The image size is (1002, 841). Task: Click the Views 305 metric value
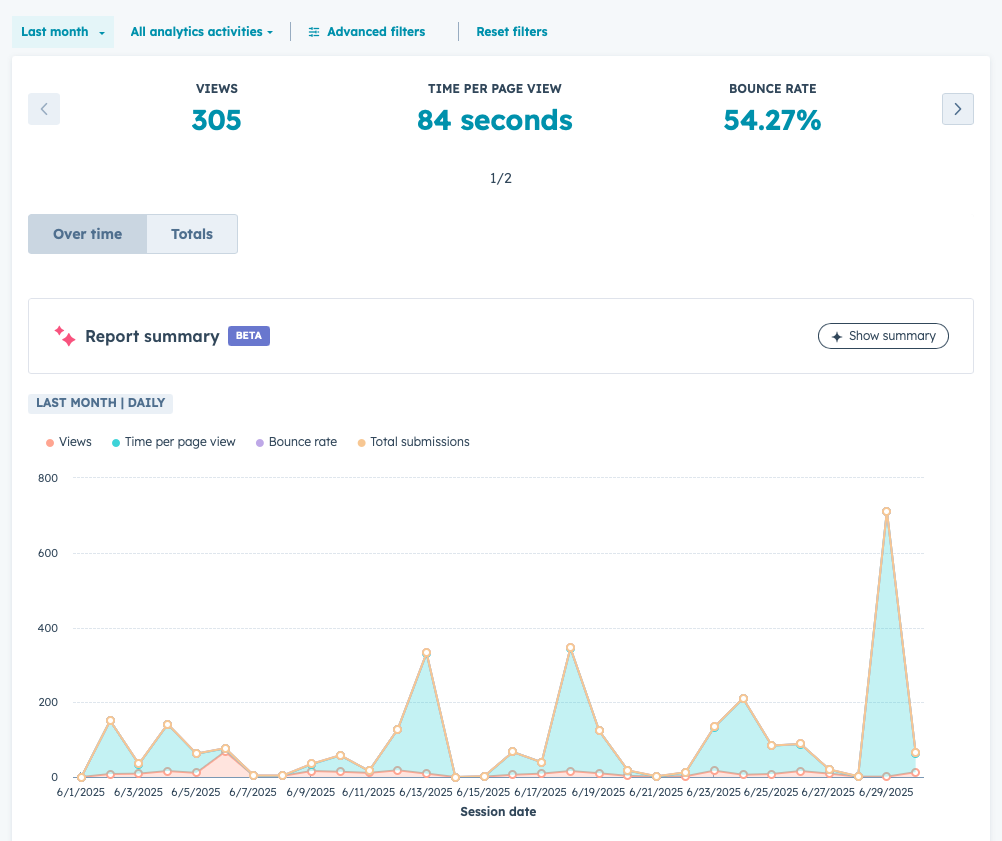click(216, 121)
